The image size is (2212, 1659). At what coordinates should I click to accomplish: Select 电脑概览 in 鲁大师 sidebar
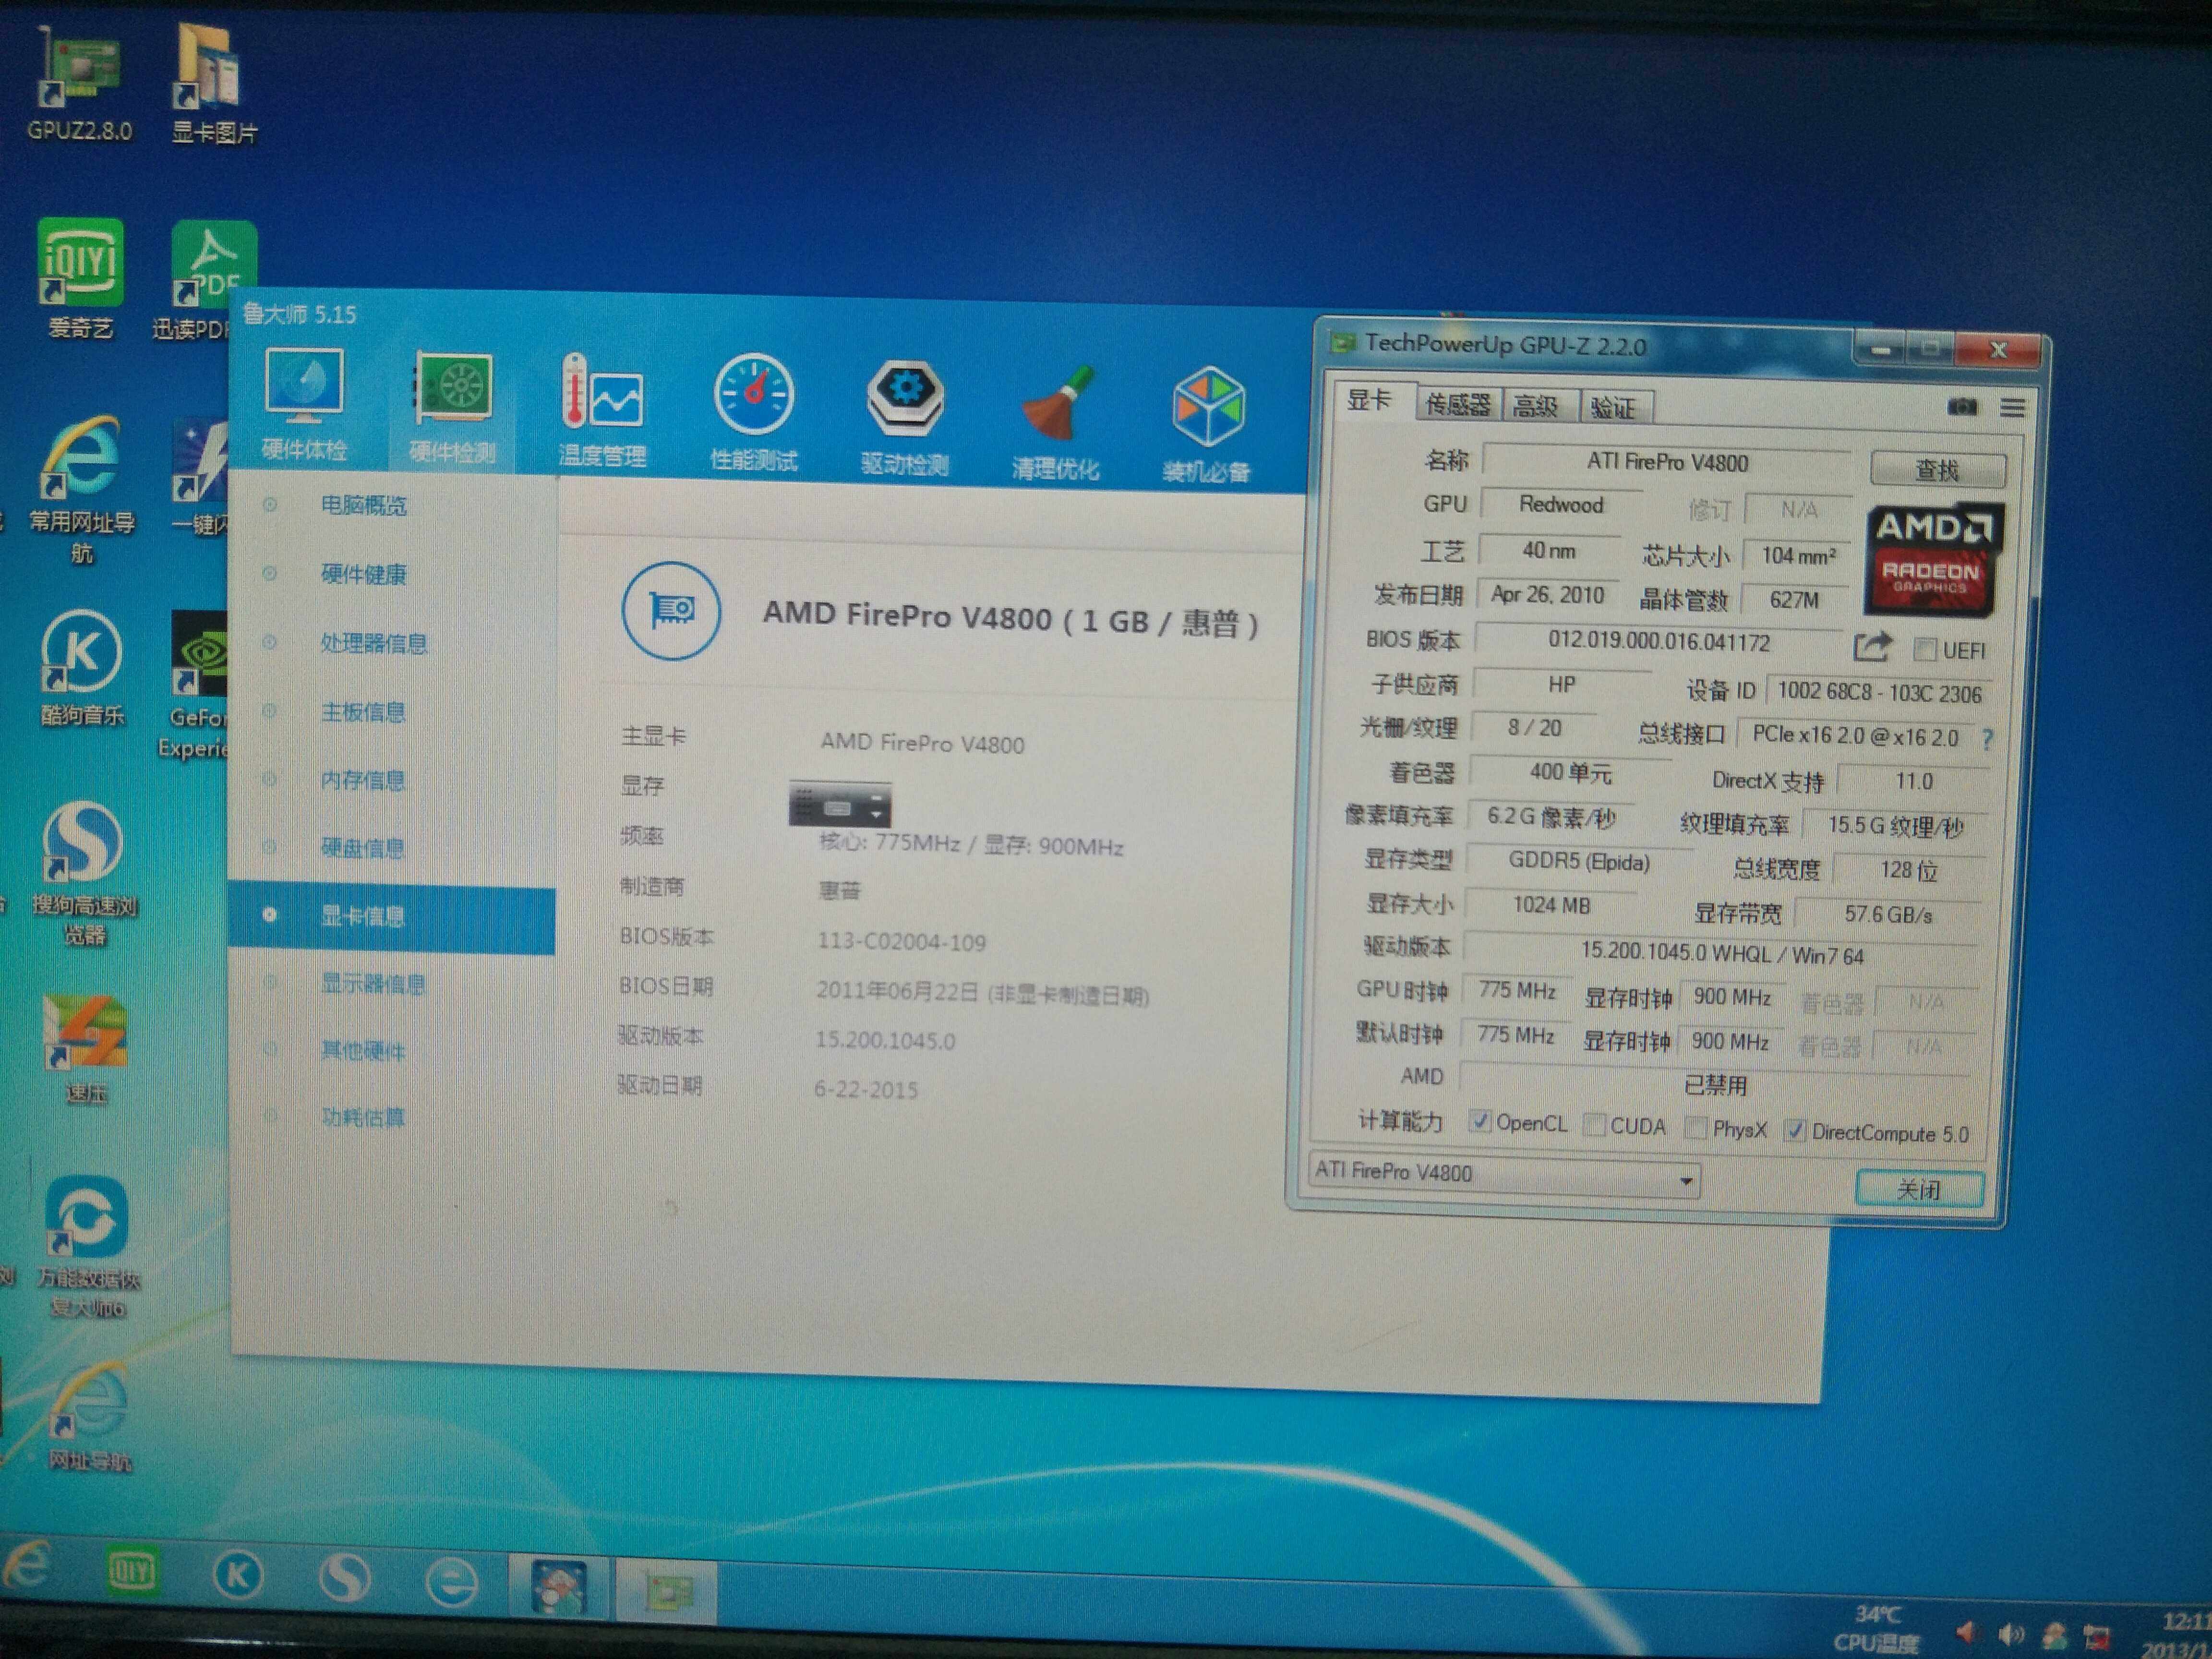(x=364, y=505)
